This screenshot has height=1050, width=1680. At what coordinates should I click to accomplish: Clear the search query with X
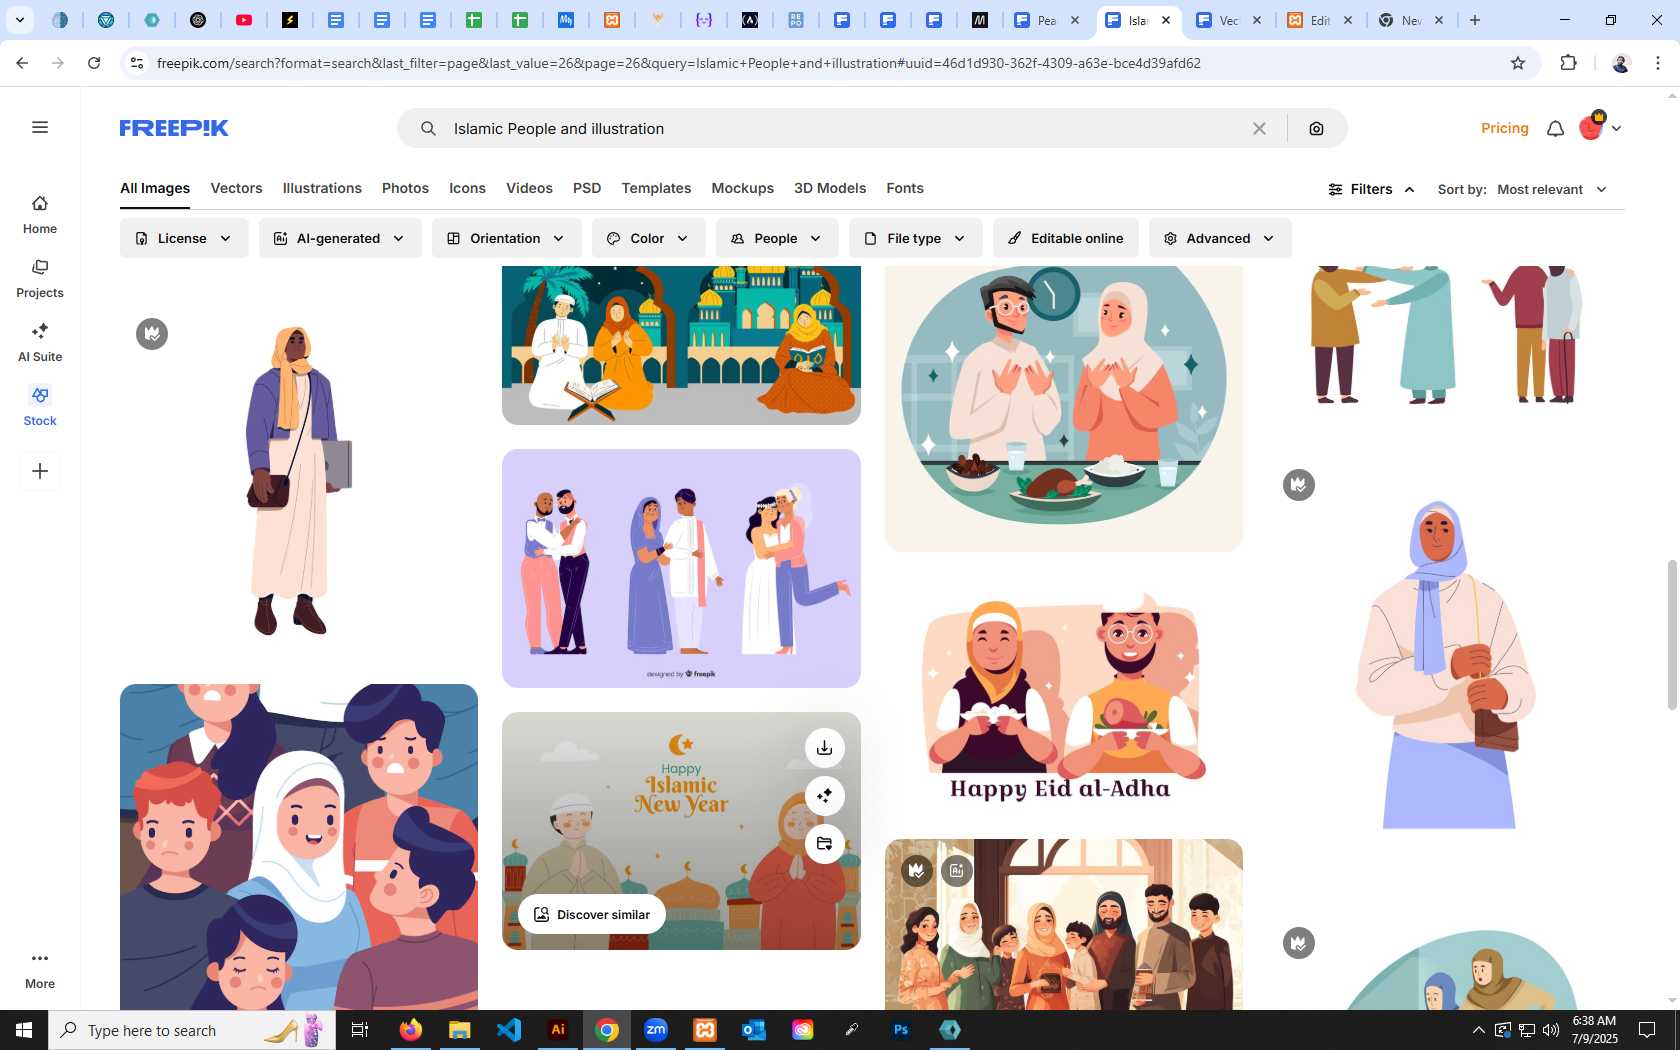point(1259,128)
